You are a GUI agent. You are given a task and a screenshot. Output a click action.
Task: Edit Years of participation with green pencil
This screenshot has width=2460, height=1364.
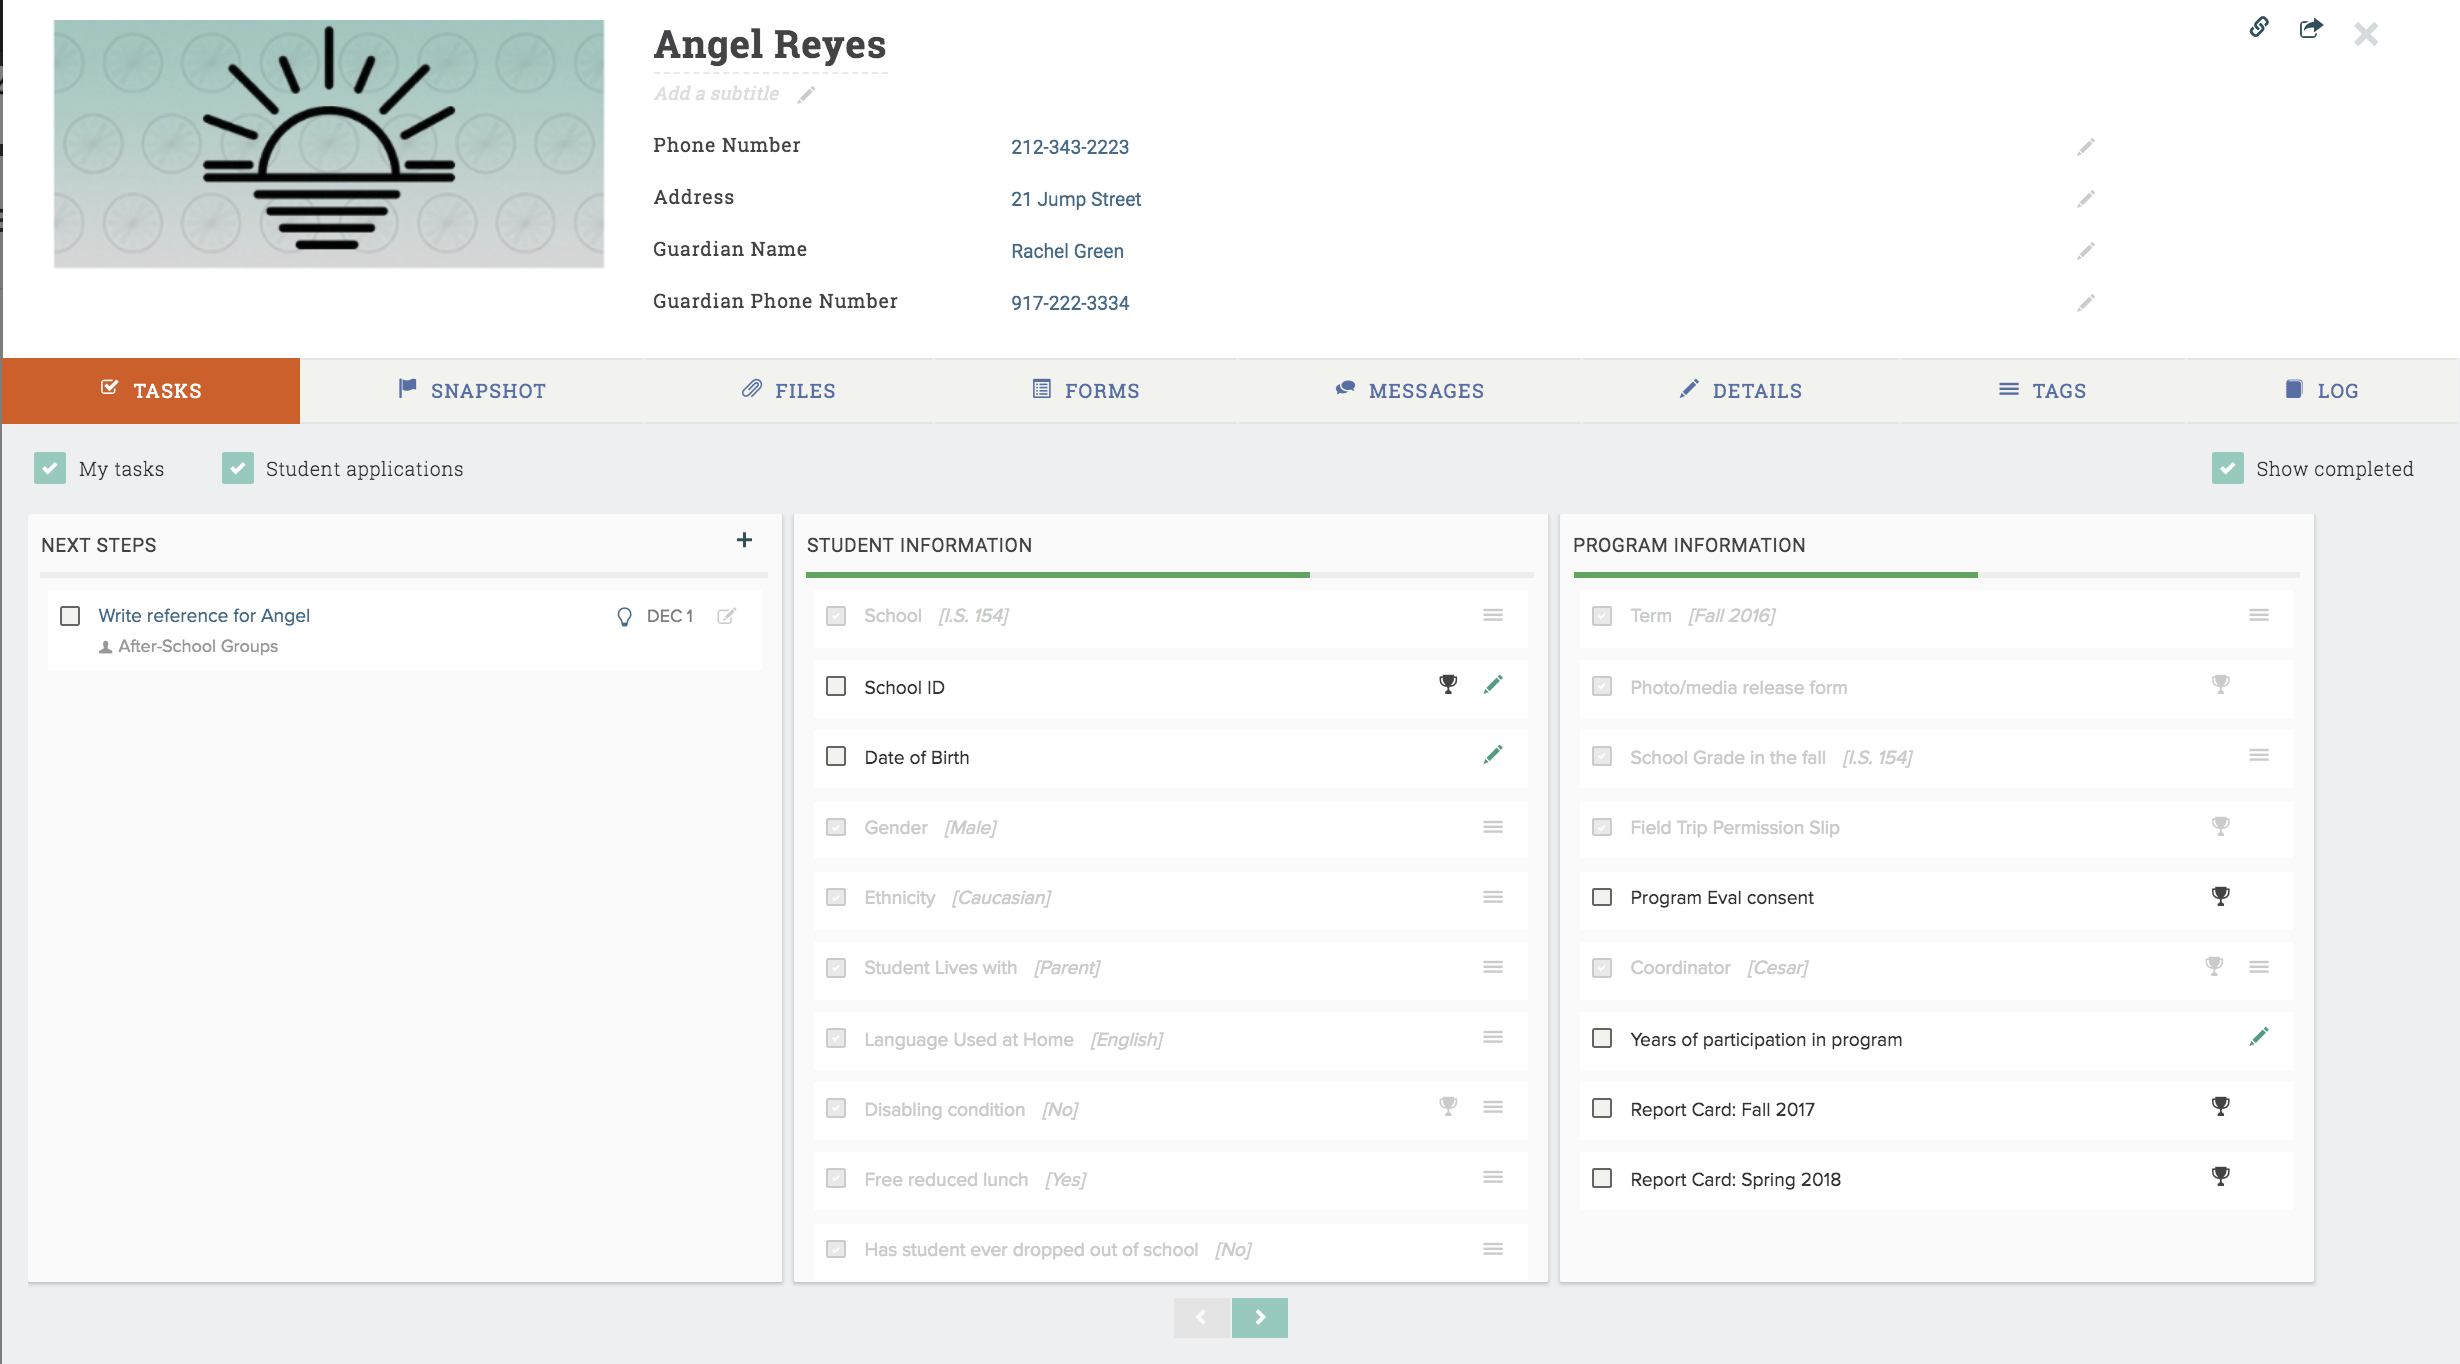[x=2258, y=1037]
